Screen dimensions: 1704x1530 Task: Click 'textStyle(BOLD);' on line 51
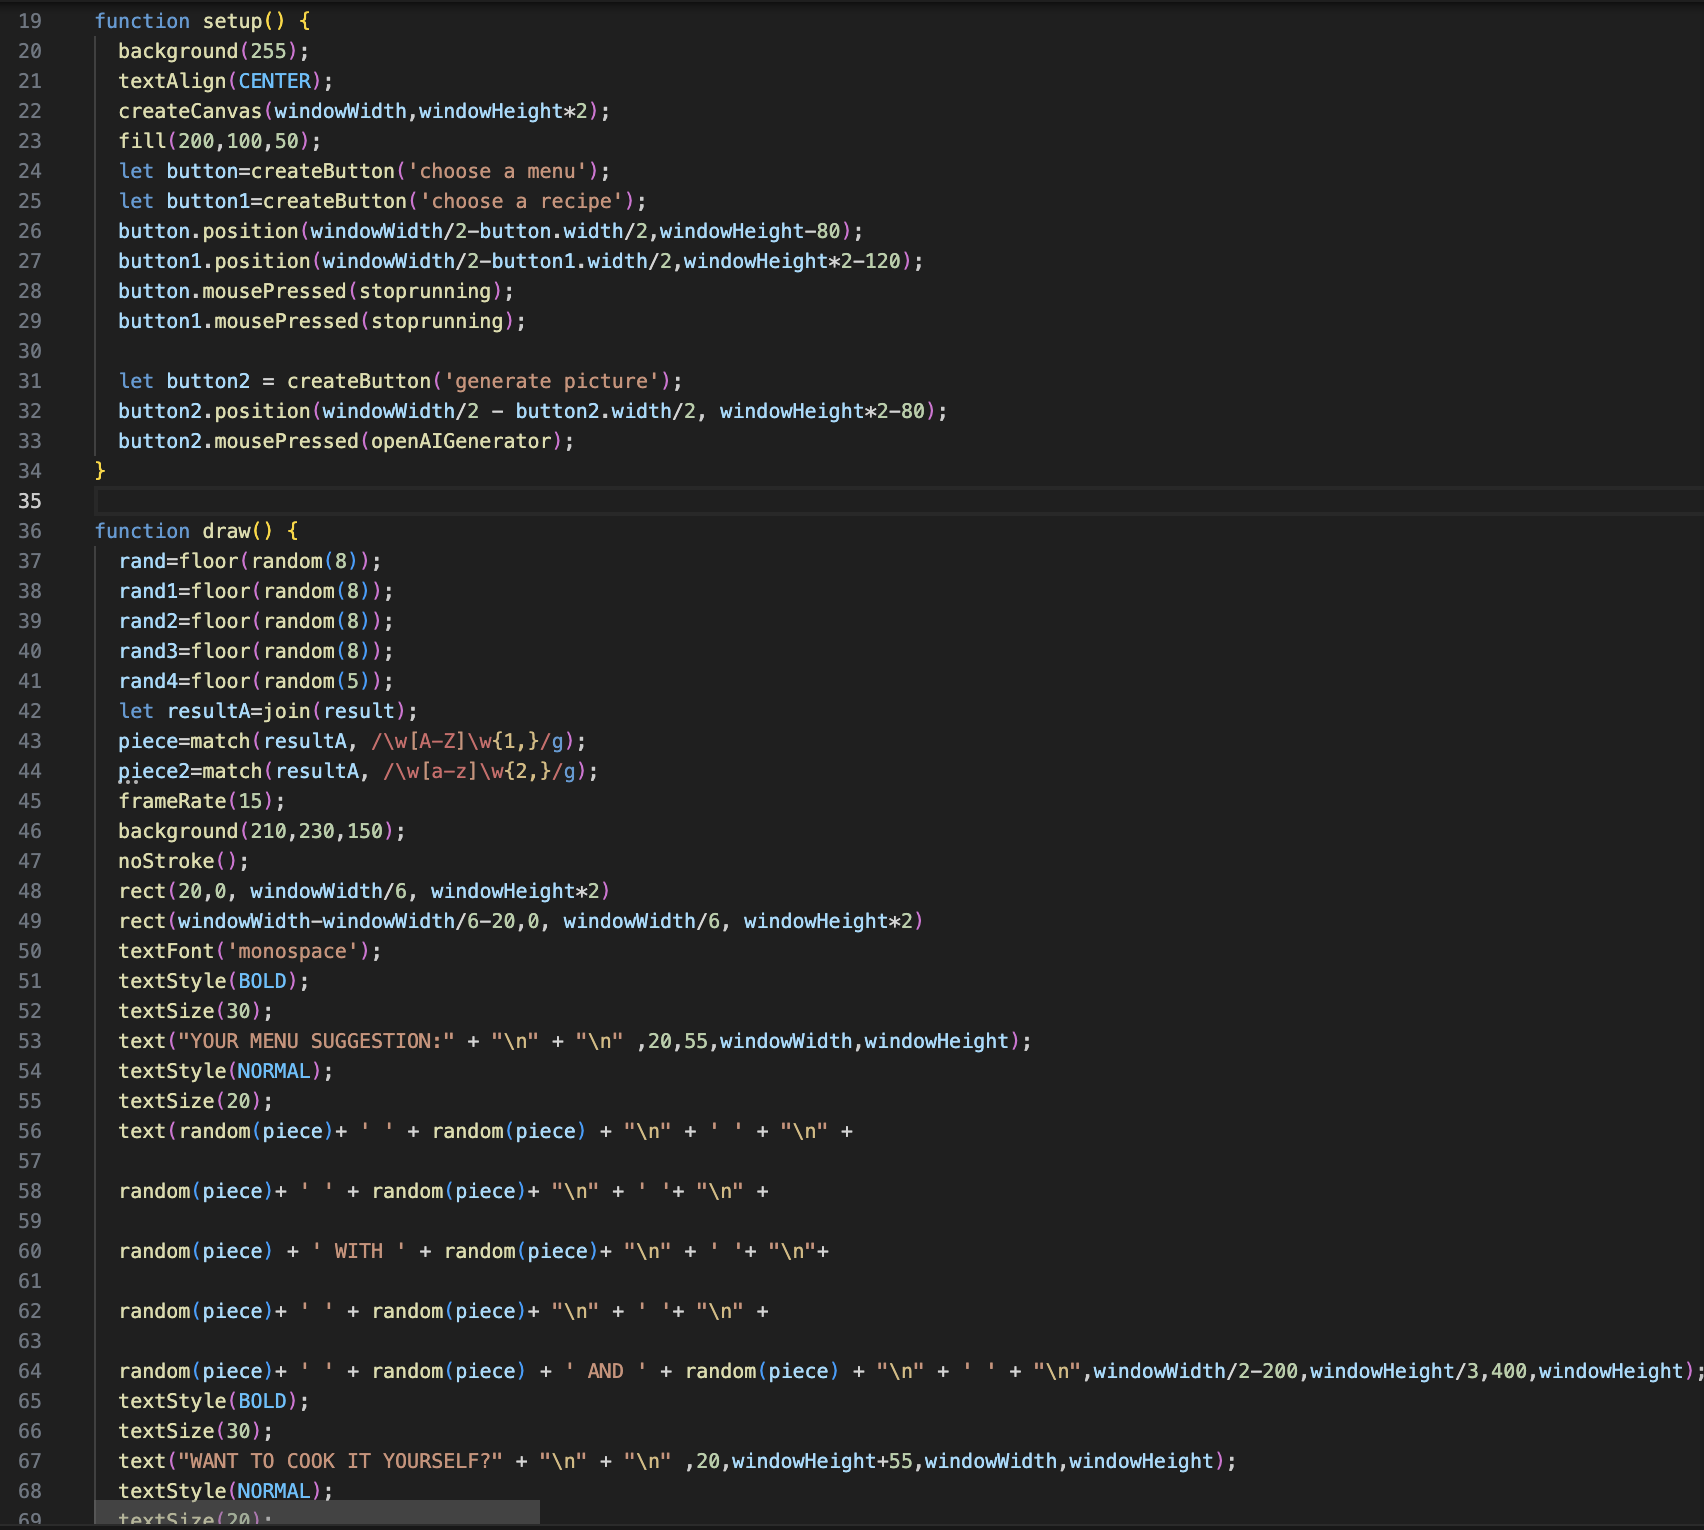(x=214, y=981)
